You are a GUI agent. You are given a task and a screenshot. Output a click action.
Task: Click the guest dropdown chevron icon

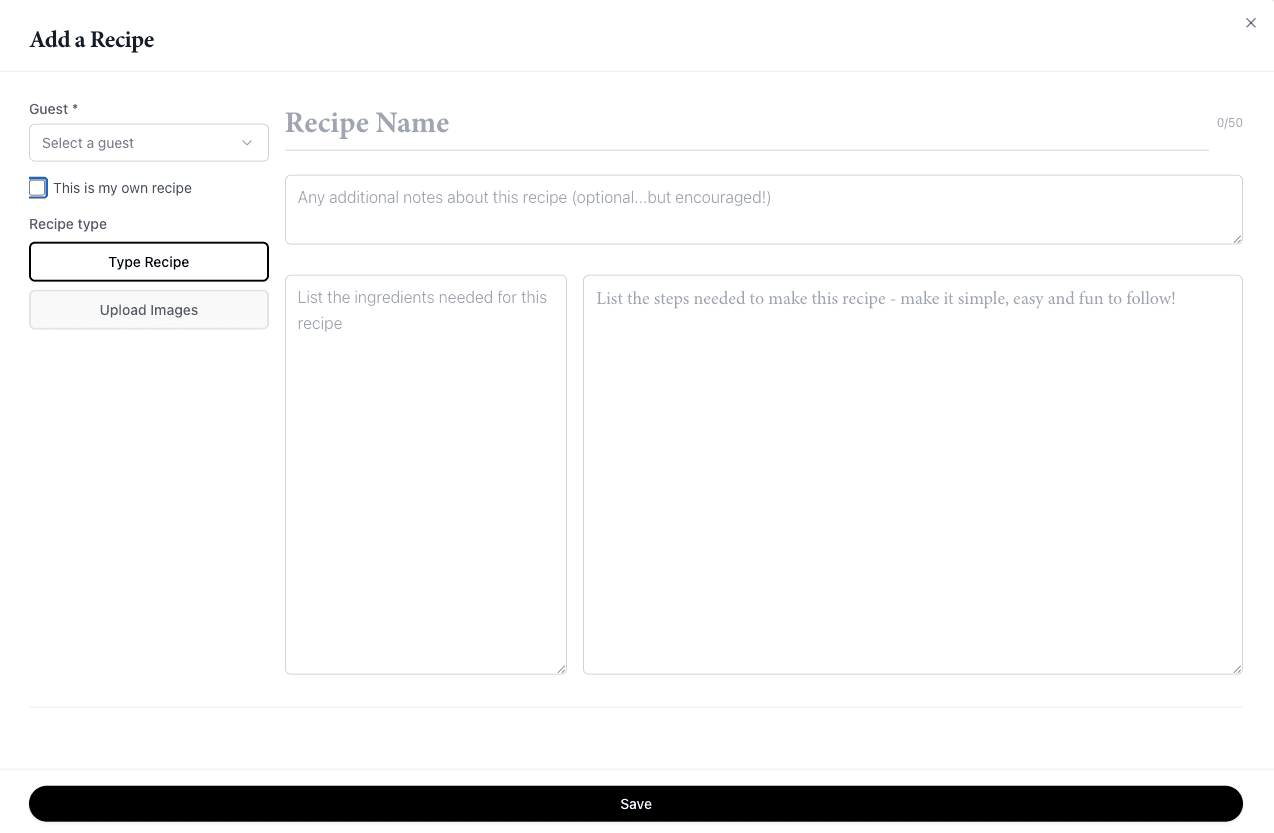[246, 143]
